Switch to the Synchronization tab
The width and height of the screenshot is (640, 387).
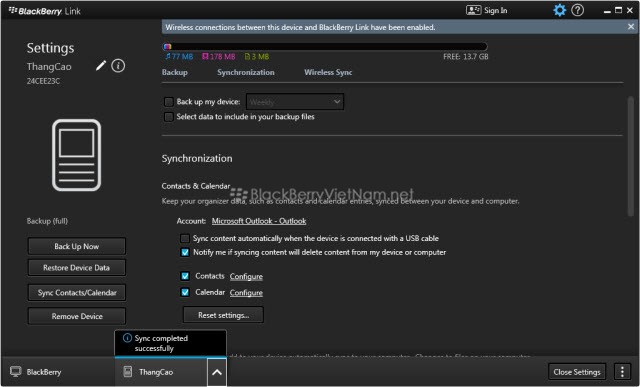pyautogui.click(x=246, y=72)
